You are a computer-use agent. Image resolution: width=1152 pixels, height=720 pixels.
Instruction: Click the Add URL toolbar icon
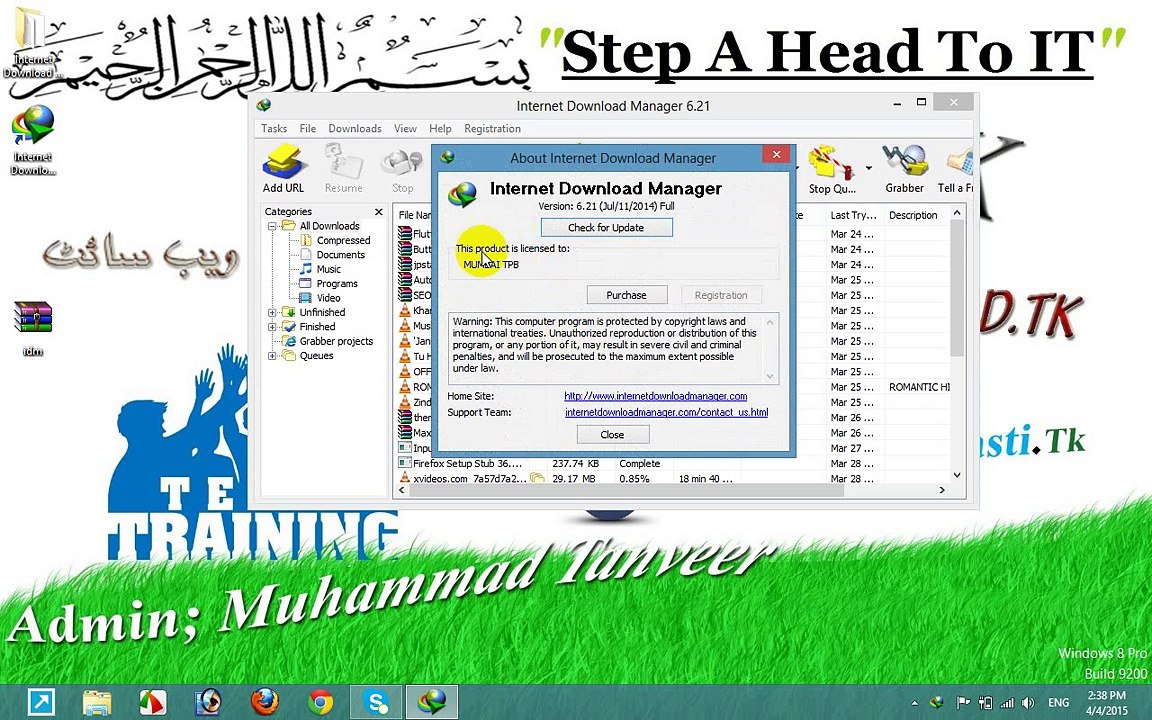point(283,169)
